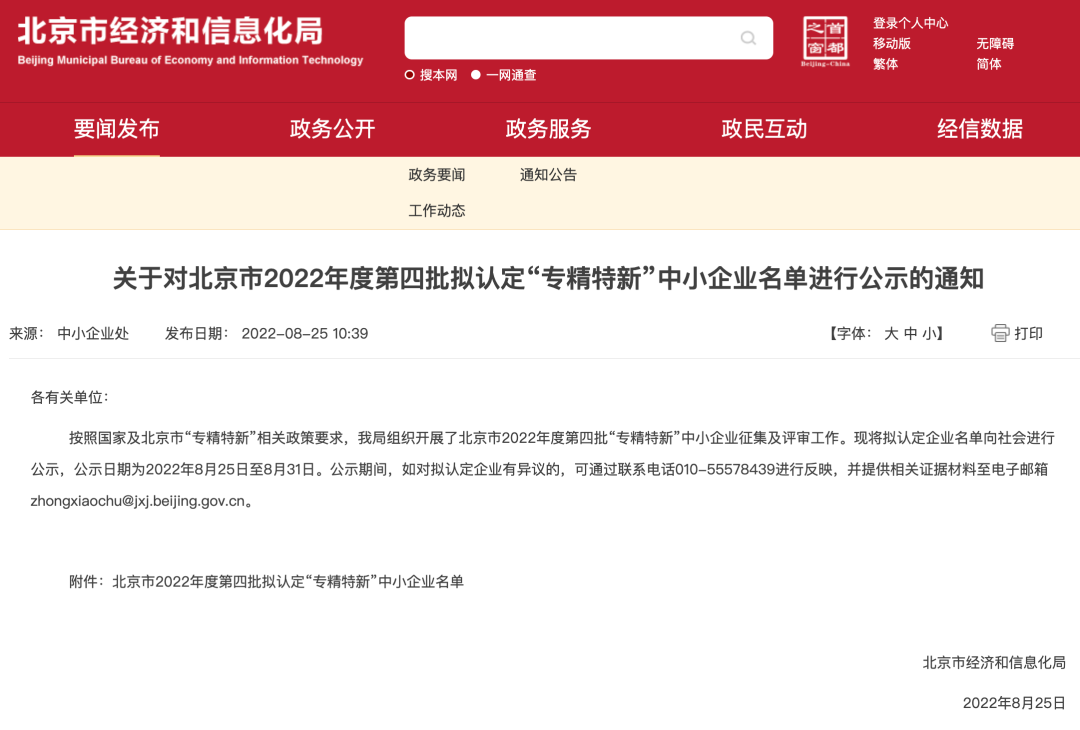Screen dimensions: 1080x730
Task: Enable 无障碍 accessibility mode
Action: (995, 43)
